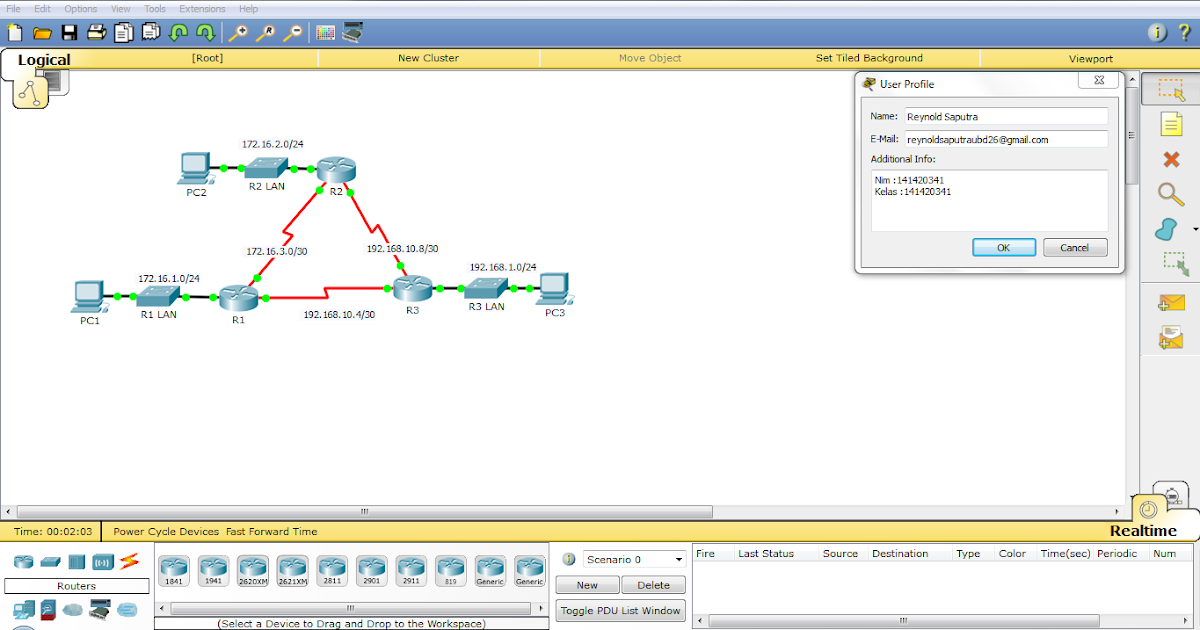Open the Options menu
This screenshot has height=630, width=1200.
[80, 8]
